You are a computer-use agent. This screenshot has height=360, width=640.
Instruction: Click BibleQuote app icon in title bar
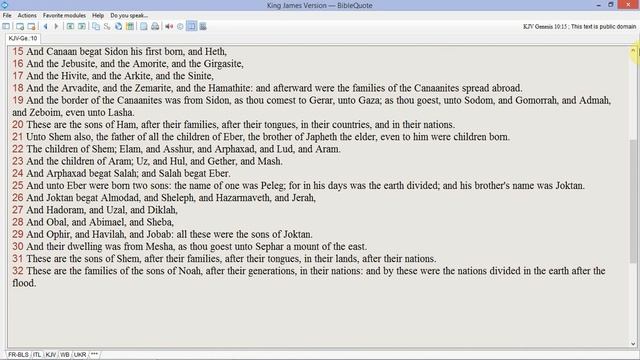pyautogui.click(x=4, y=5)
